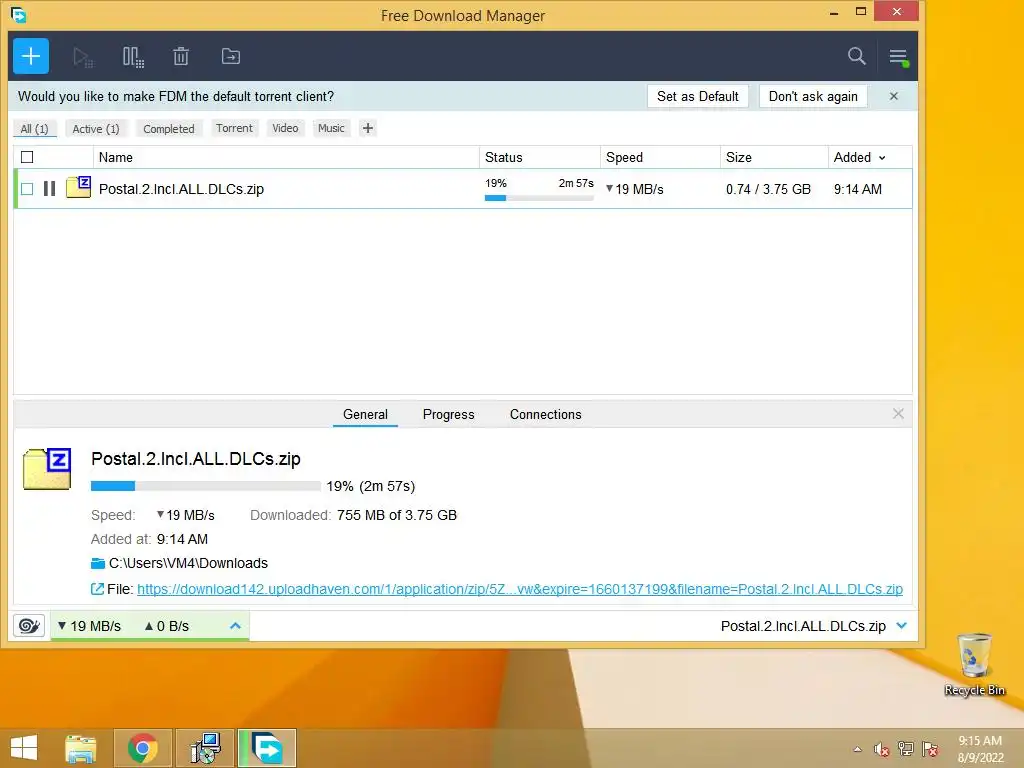
Task: Click network tray icon
Action: pos(906,748)
